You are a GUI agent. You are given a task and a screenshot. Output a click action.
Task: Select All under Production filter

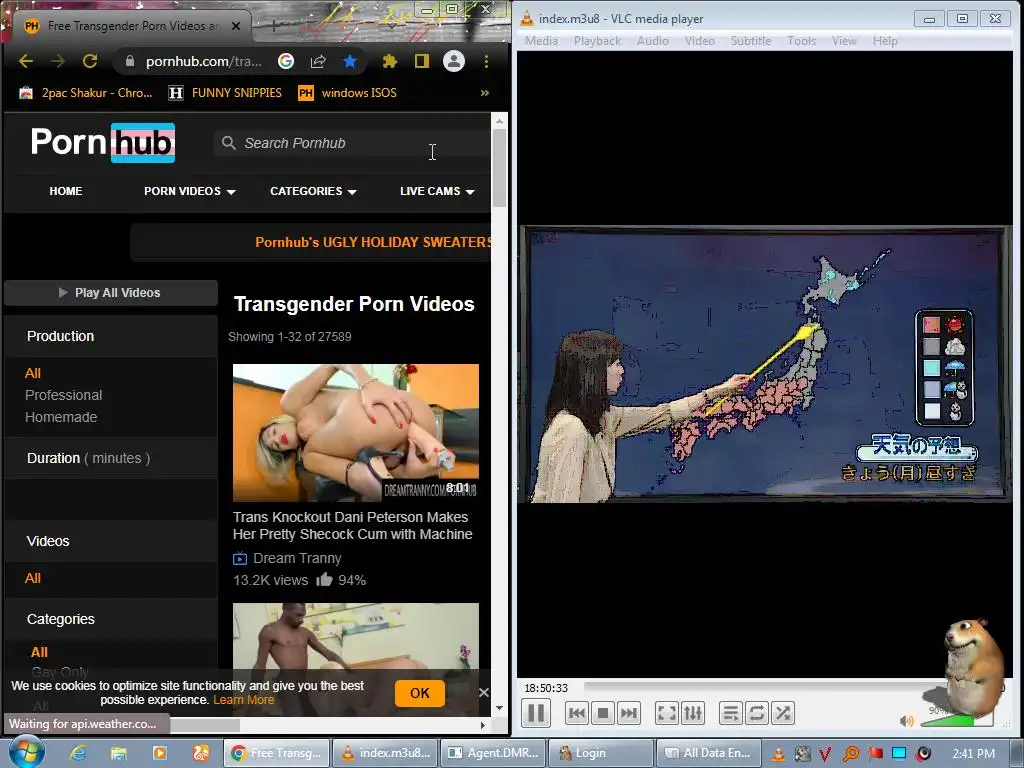click(x=33, y=373)
